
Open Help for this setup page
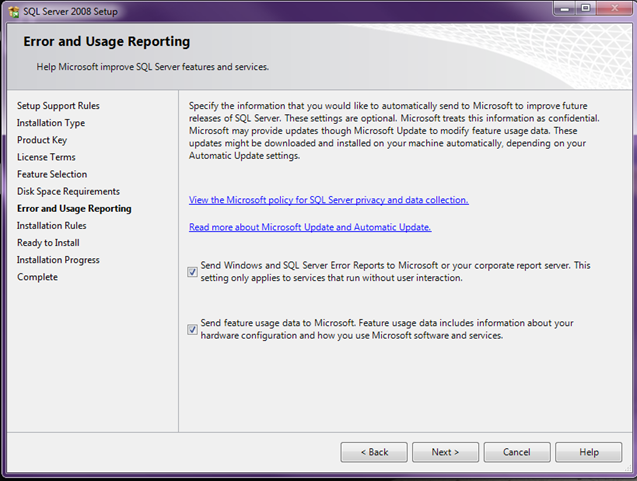pos(589,452)
